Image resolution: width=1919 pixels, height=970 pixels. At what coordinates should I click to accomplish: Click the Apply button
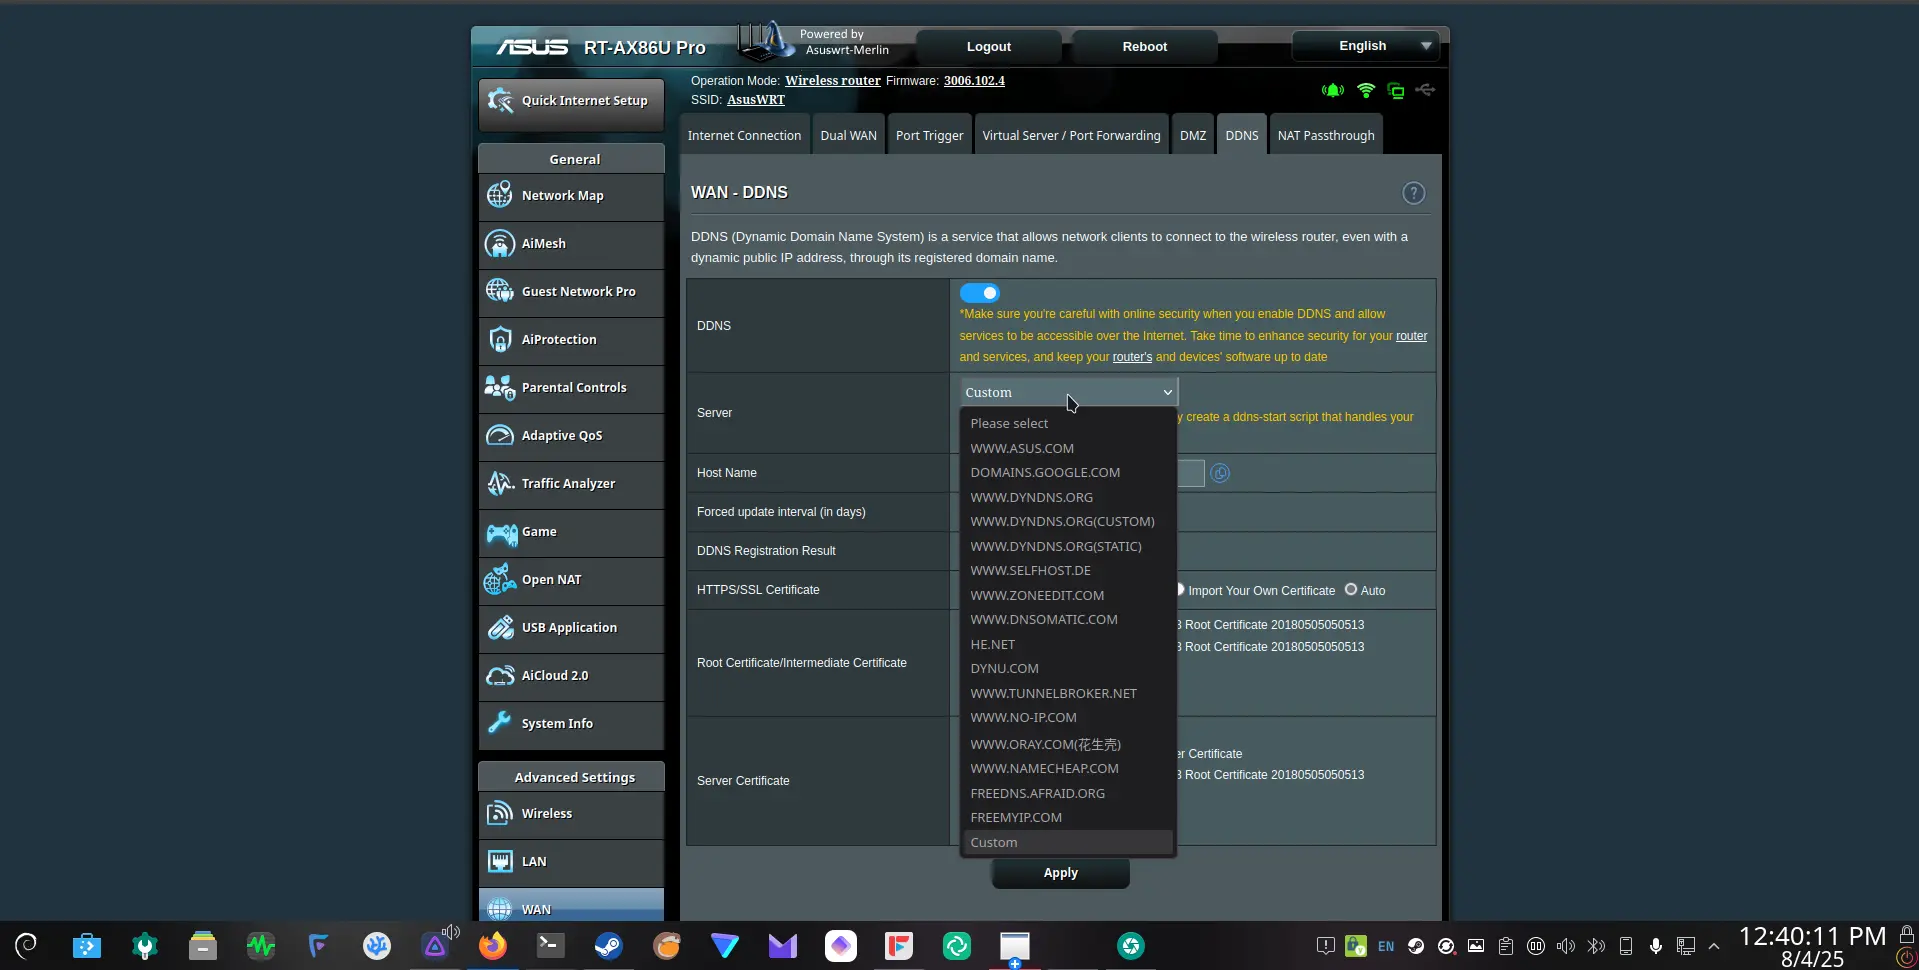pyautogui.click(x=1060, y=873)
